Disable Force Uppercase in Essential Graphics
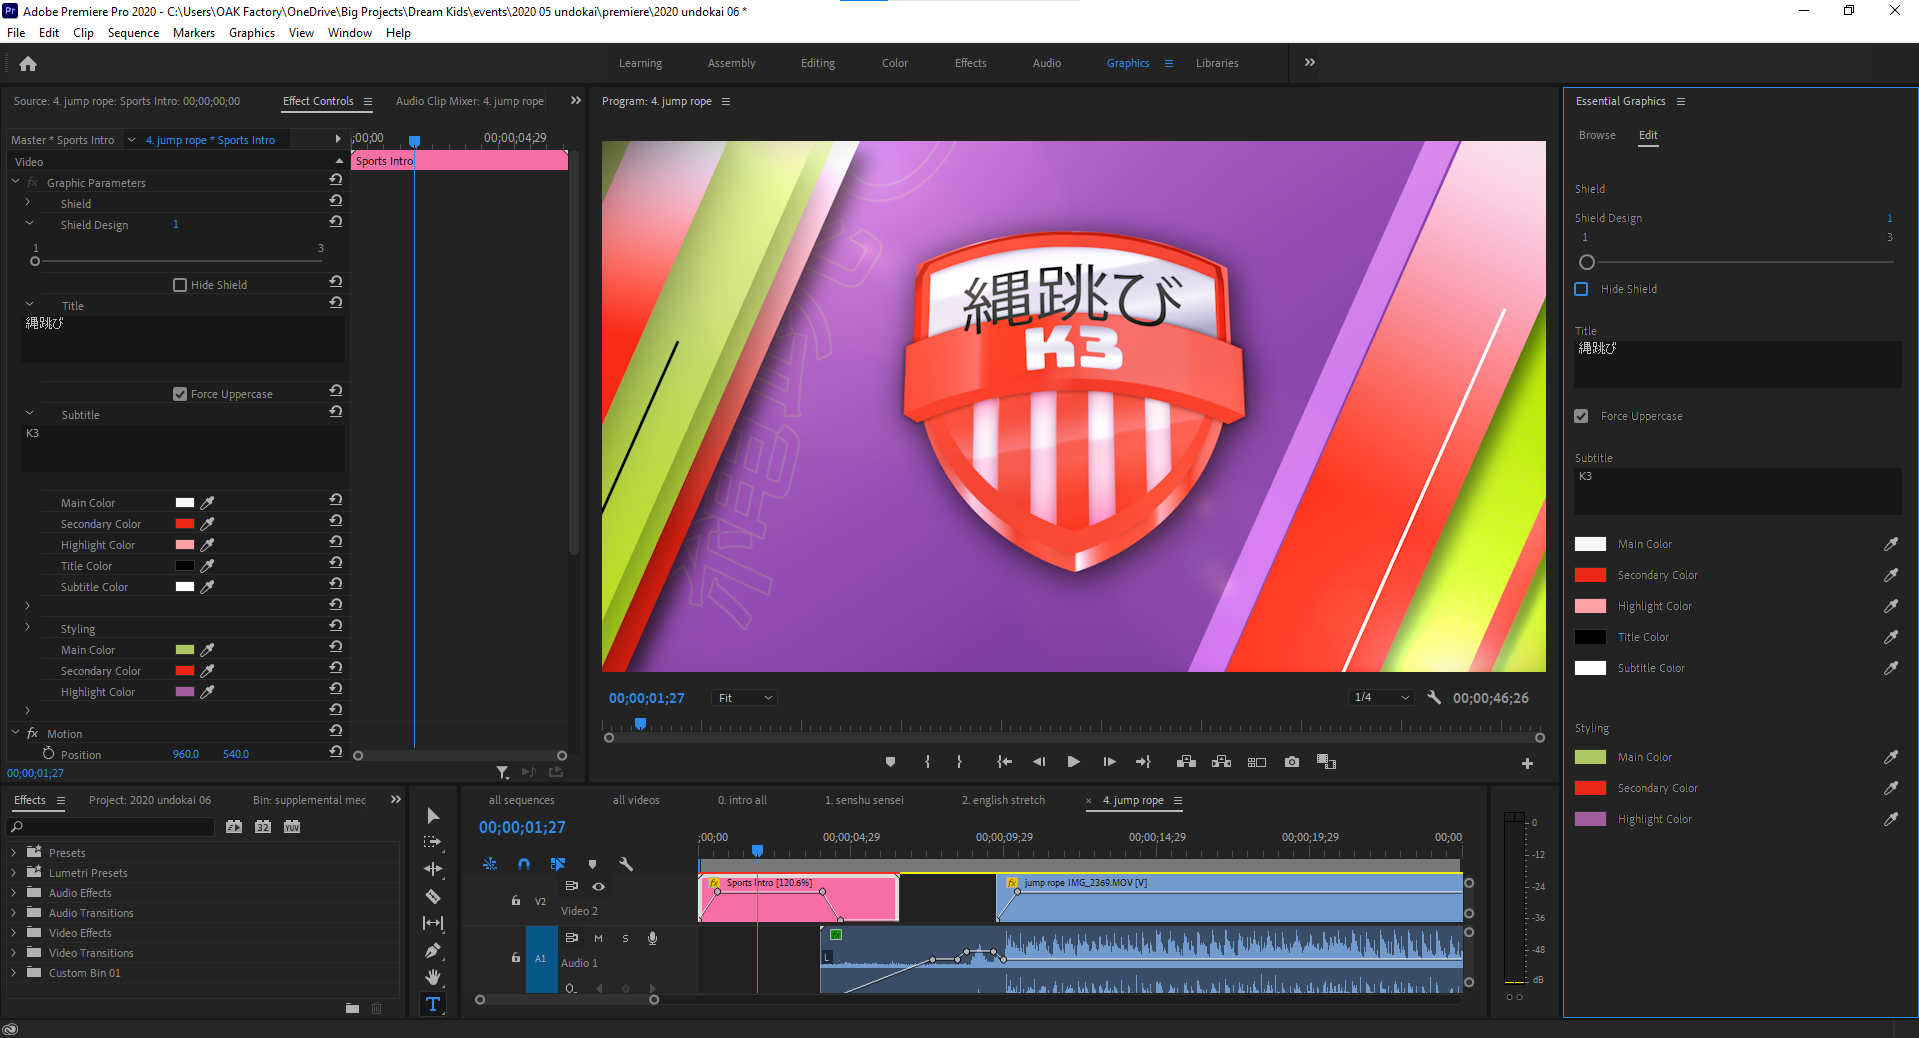This screenshot has width=1919, height=1038. click(x=1581, y=416)
